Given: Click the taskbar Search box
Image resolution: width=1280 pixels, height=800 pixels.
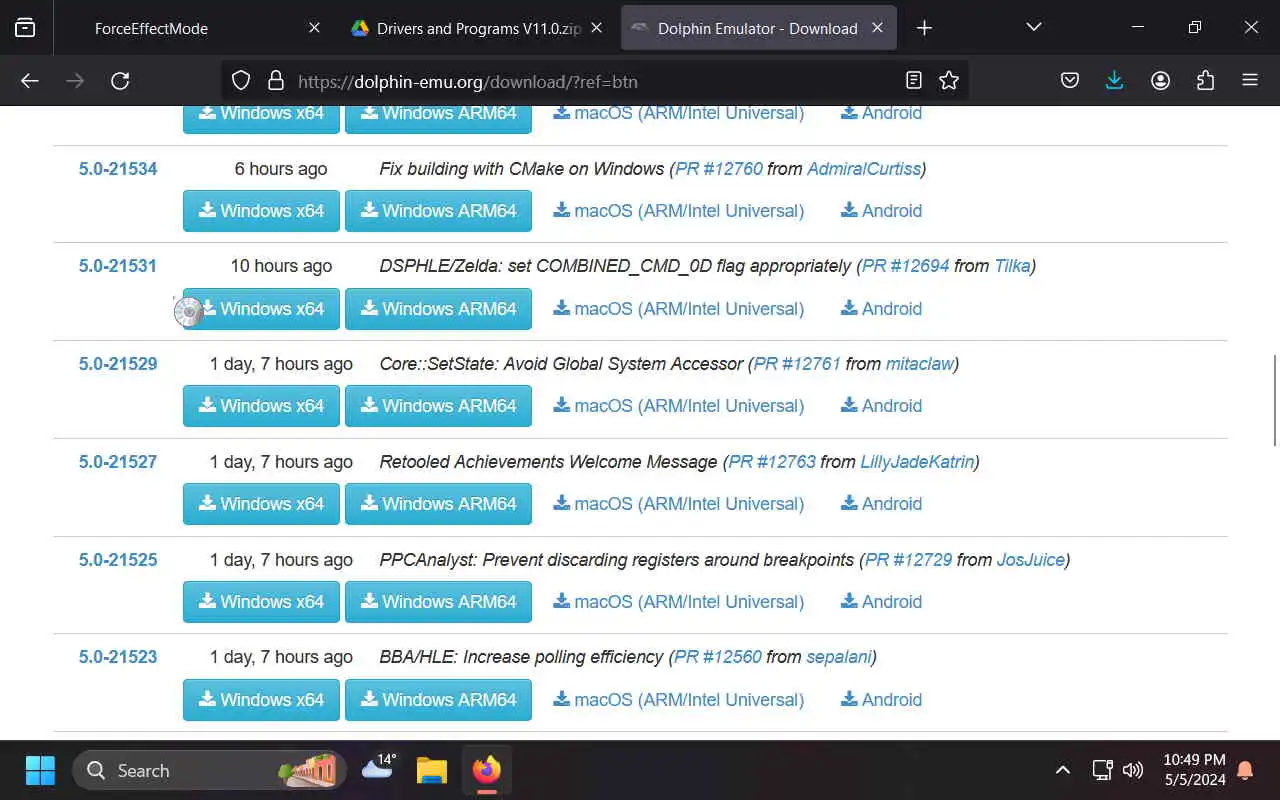Looking at the screenshot, I should pyautogui.click(x=209, y=770).
